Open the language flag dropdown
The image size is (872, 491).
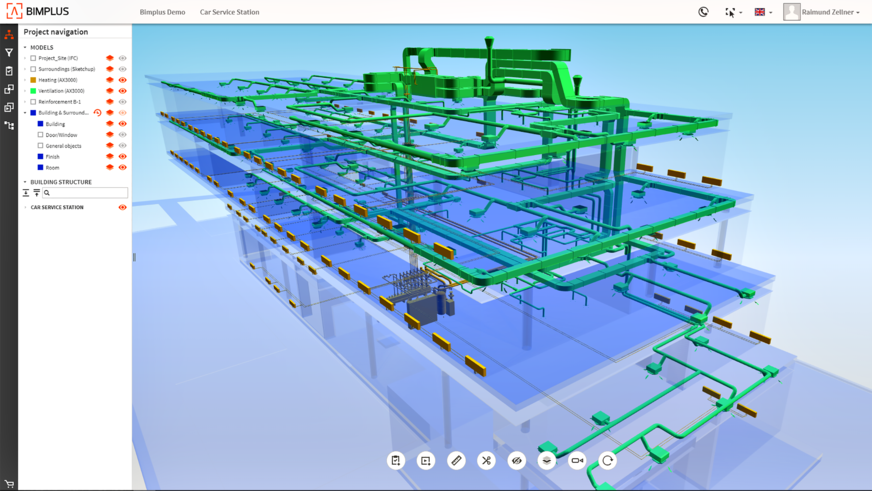(763, 12)
